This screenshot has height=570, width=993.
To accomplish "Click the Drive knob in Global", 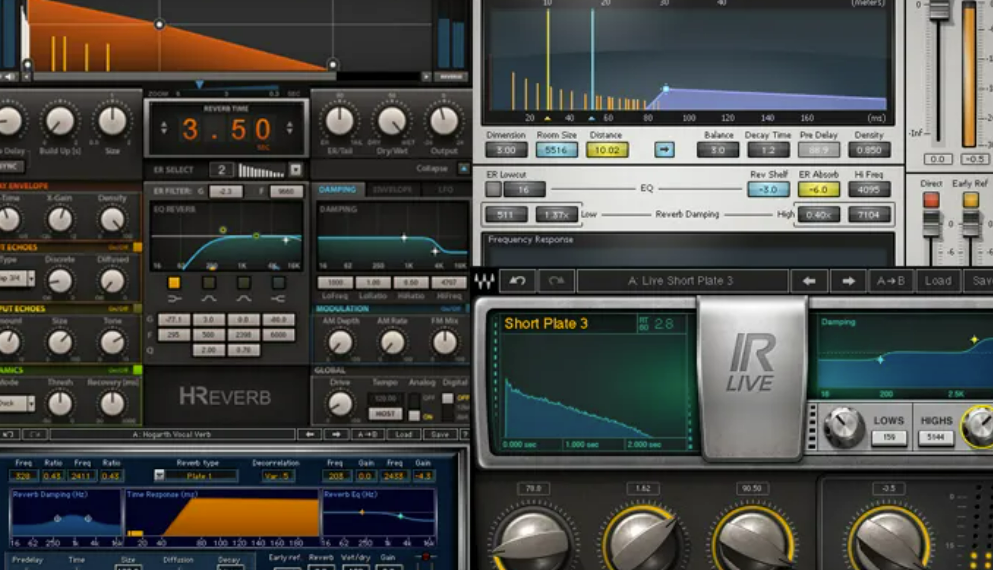I will 340,403.
